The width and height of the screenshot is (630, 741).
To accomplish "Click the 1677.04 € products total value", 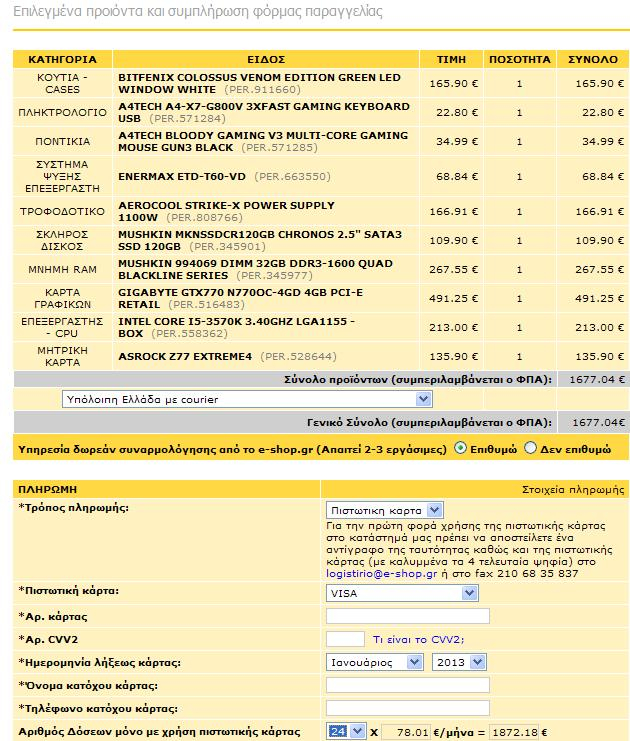I will click(597, 379).
